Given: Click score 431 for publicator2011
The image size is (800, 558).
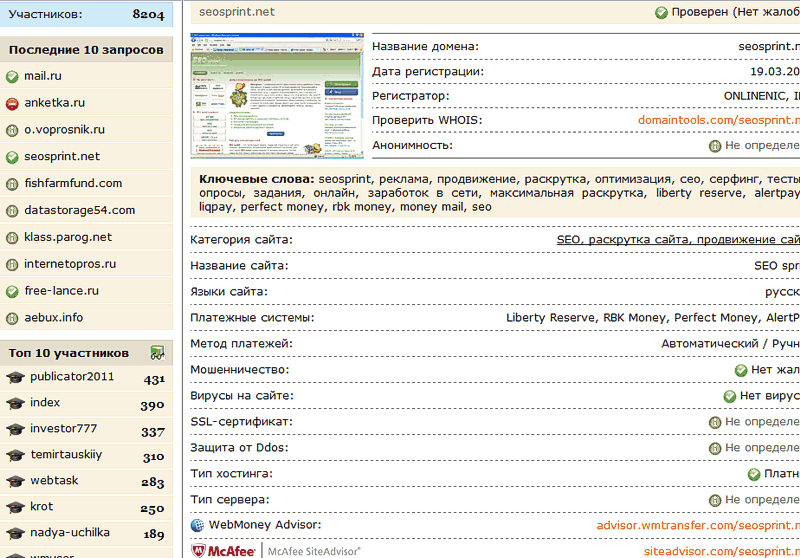Looking at the screenshot, I should (x=154, y=379).
